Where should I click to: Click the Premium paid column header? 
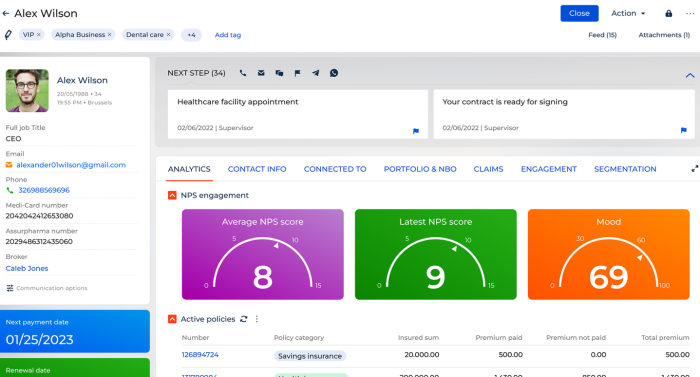coord(499,338)
